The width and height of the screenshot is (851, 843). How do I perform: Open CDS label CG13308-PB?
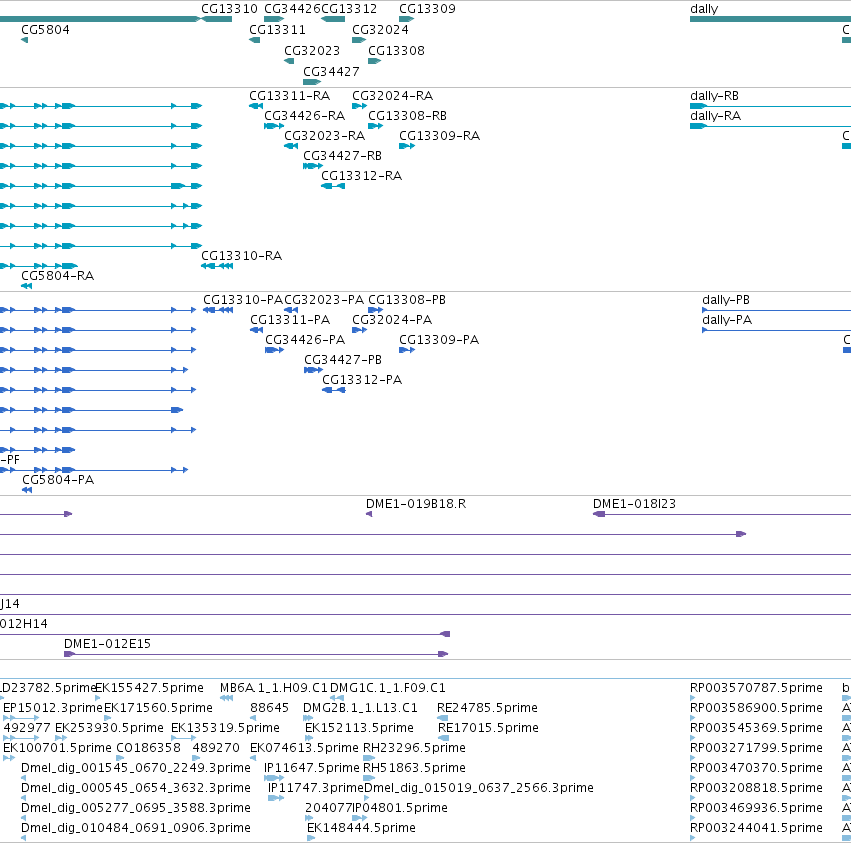coord(407,300)
